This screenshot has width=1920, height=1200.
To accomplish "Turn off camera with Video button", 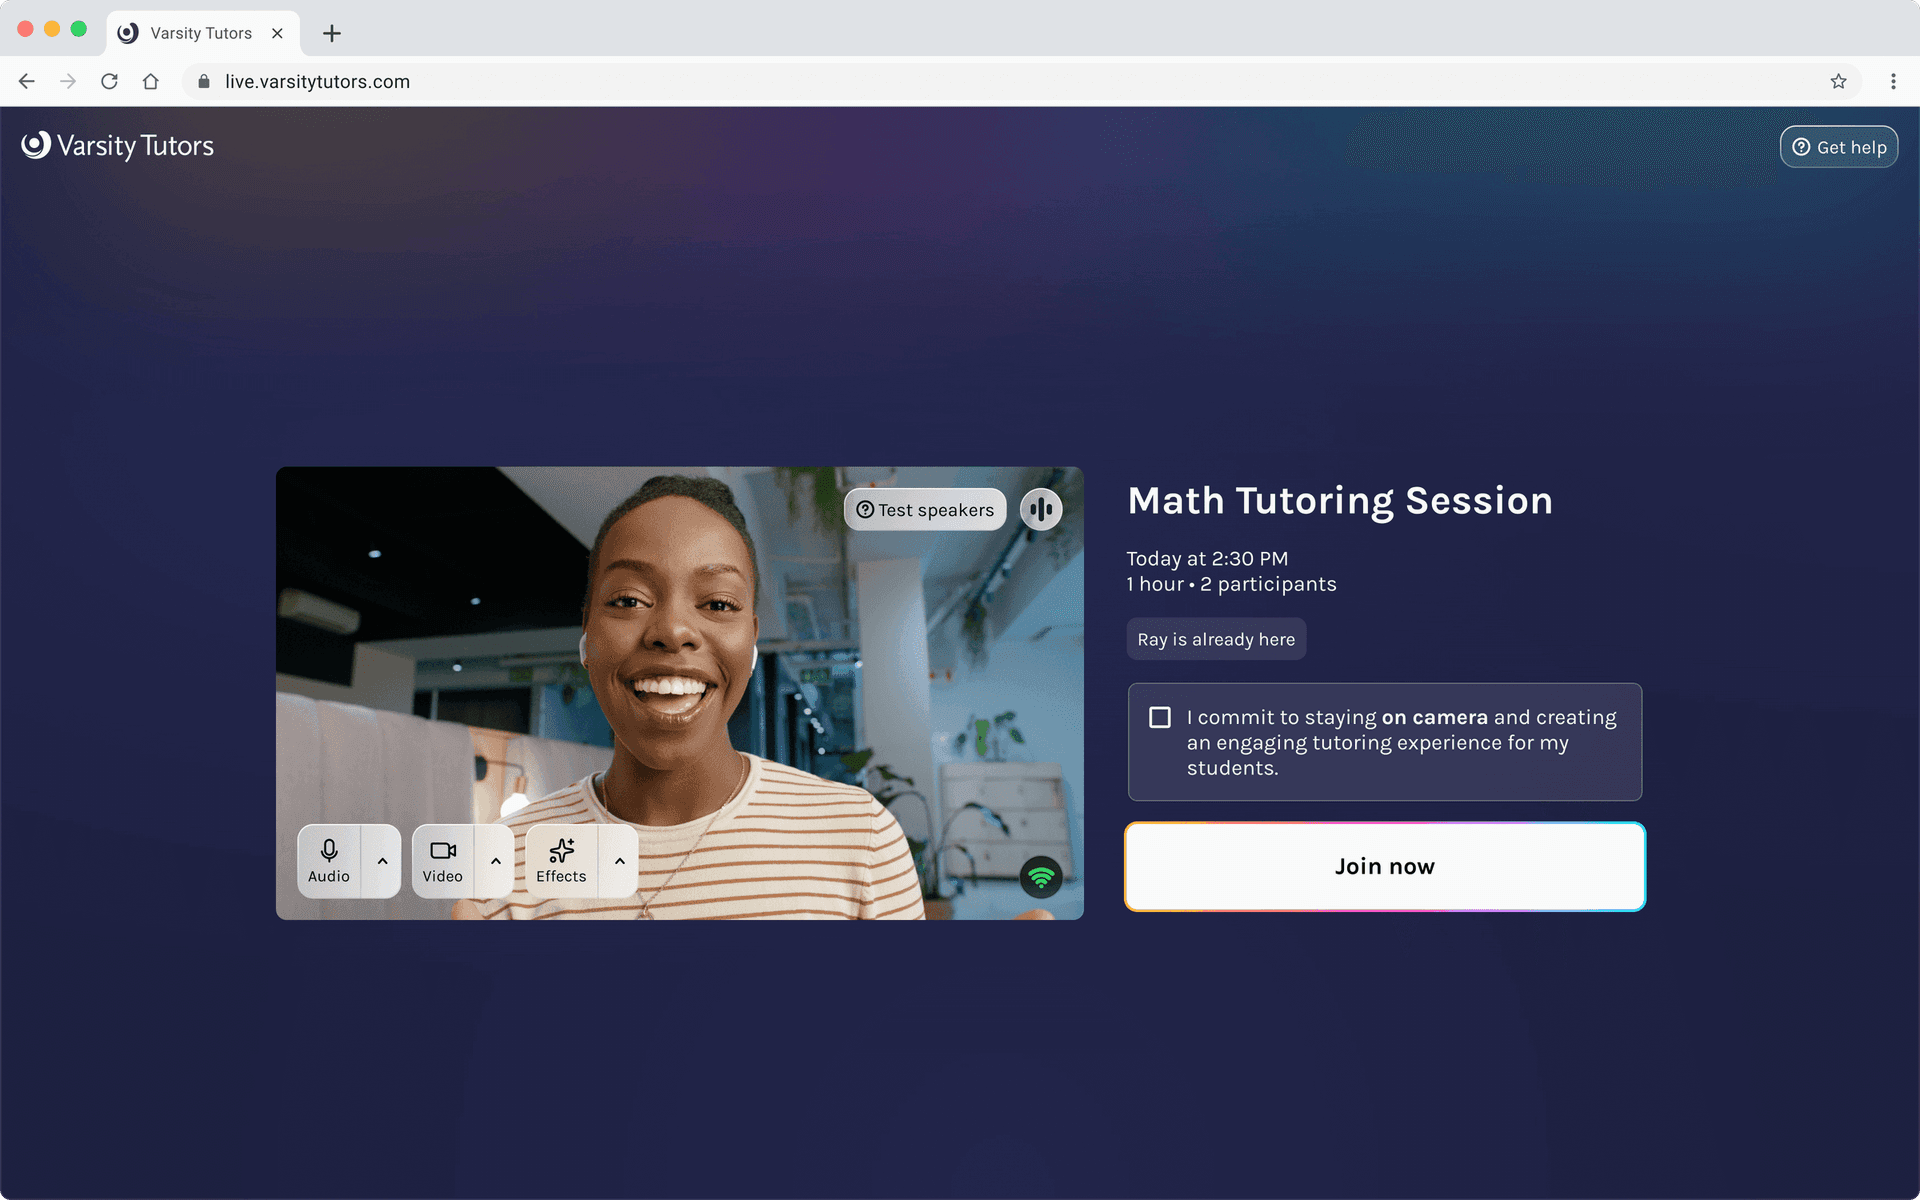I will [442, 861].
